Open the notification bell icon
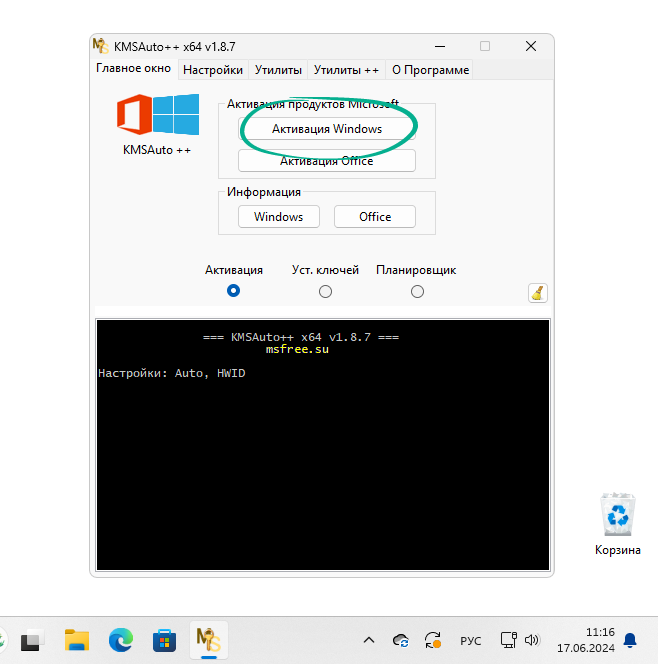This screenshot has height=664, width=658. coord(630,640)
